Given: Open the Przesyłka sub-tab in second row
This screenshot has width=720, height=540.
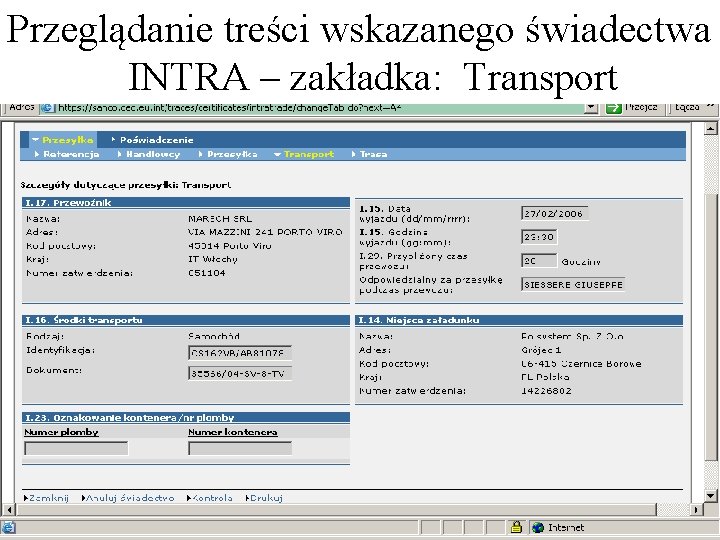Looking at the screenshot, I should coord(232,154).
